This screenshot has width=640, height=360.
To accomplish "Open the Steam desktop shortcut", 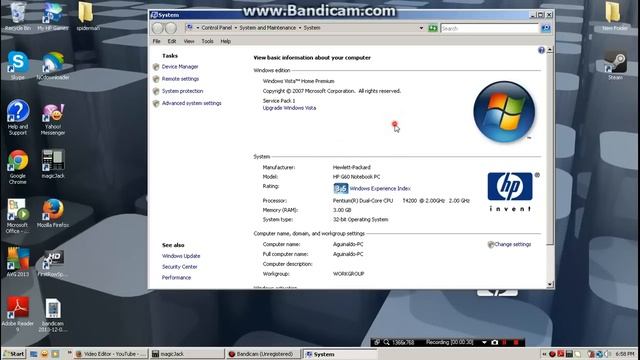I will (615, 65).
